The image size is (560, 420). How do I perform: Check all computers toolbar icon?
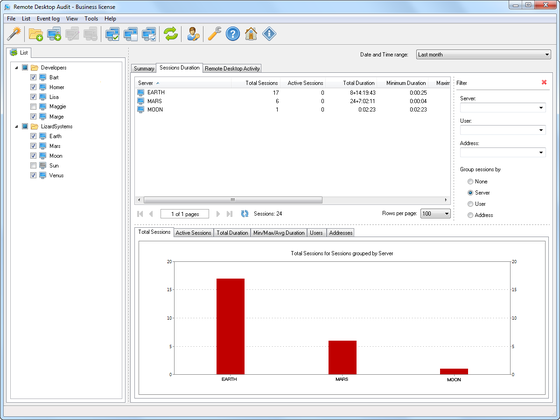[x=112, y=34]
